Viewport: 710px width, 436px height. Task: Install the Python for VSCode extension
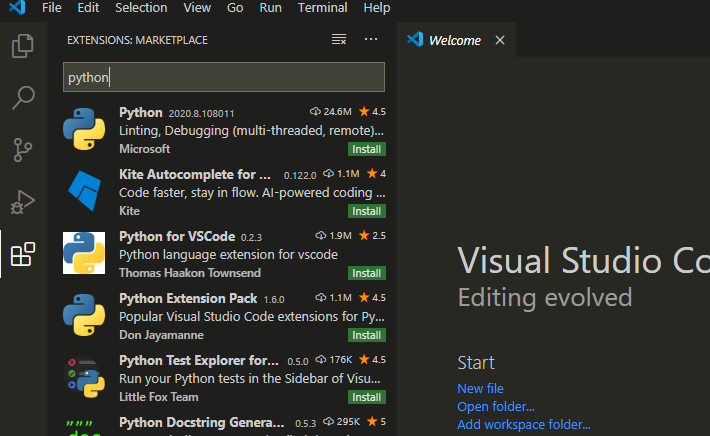coord(366,273)
